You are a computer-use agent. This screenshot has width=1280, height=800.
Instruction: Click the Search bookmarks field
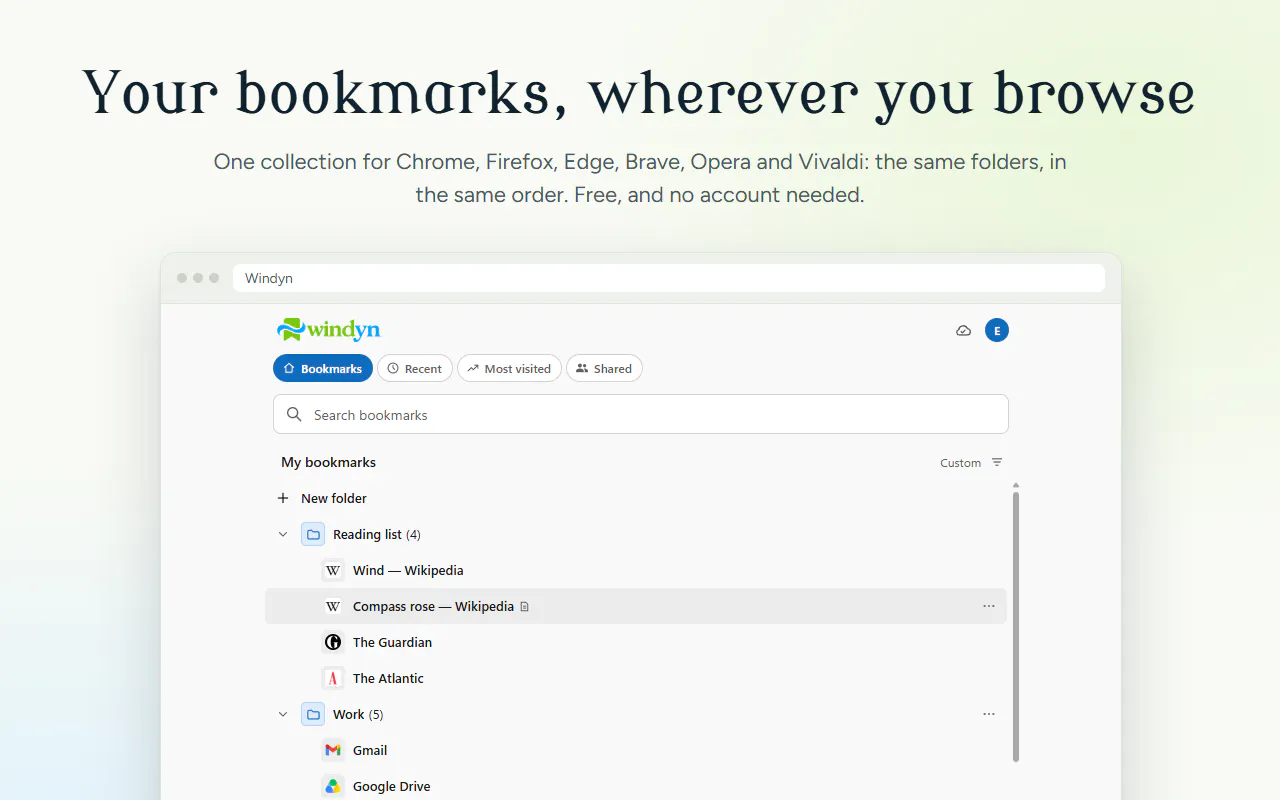[x=641, y=414]
